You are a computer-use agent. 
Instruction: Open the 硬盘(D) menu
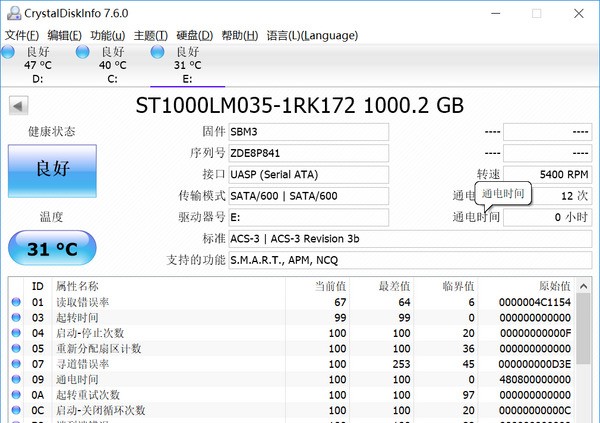point(194,36)
